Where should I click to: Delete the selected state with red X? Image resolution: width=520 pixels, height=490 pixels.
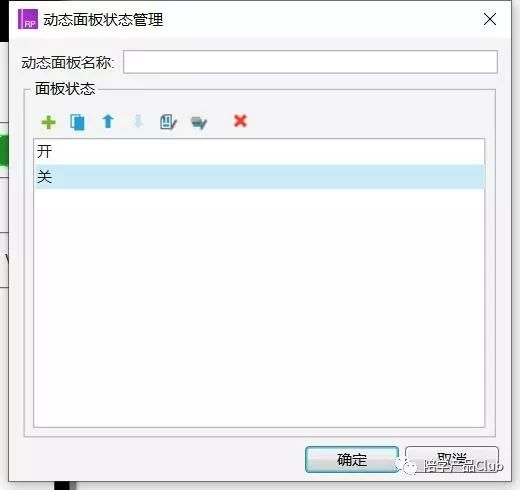pyautogui.click(x=240, y=121)
